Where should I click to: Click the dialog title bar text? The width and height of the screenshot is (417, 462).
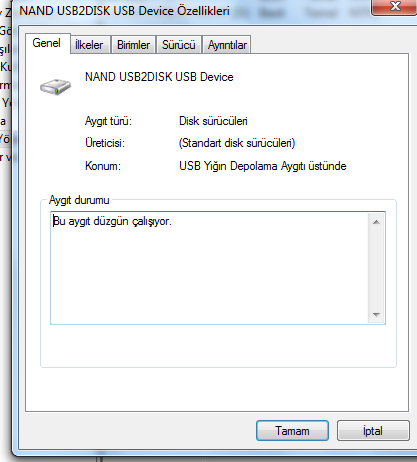[124, 11]
